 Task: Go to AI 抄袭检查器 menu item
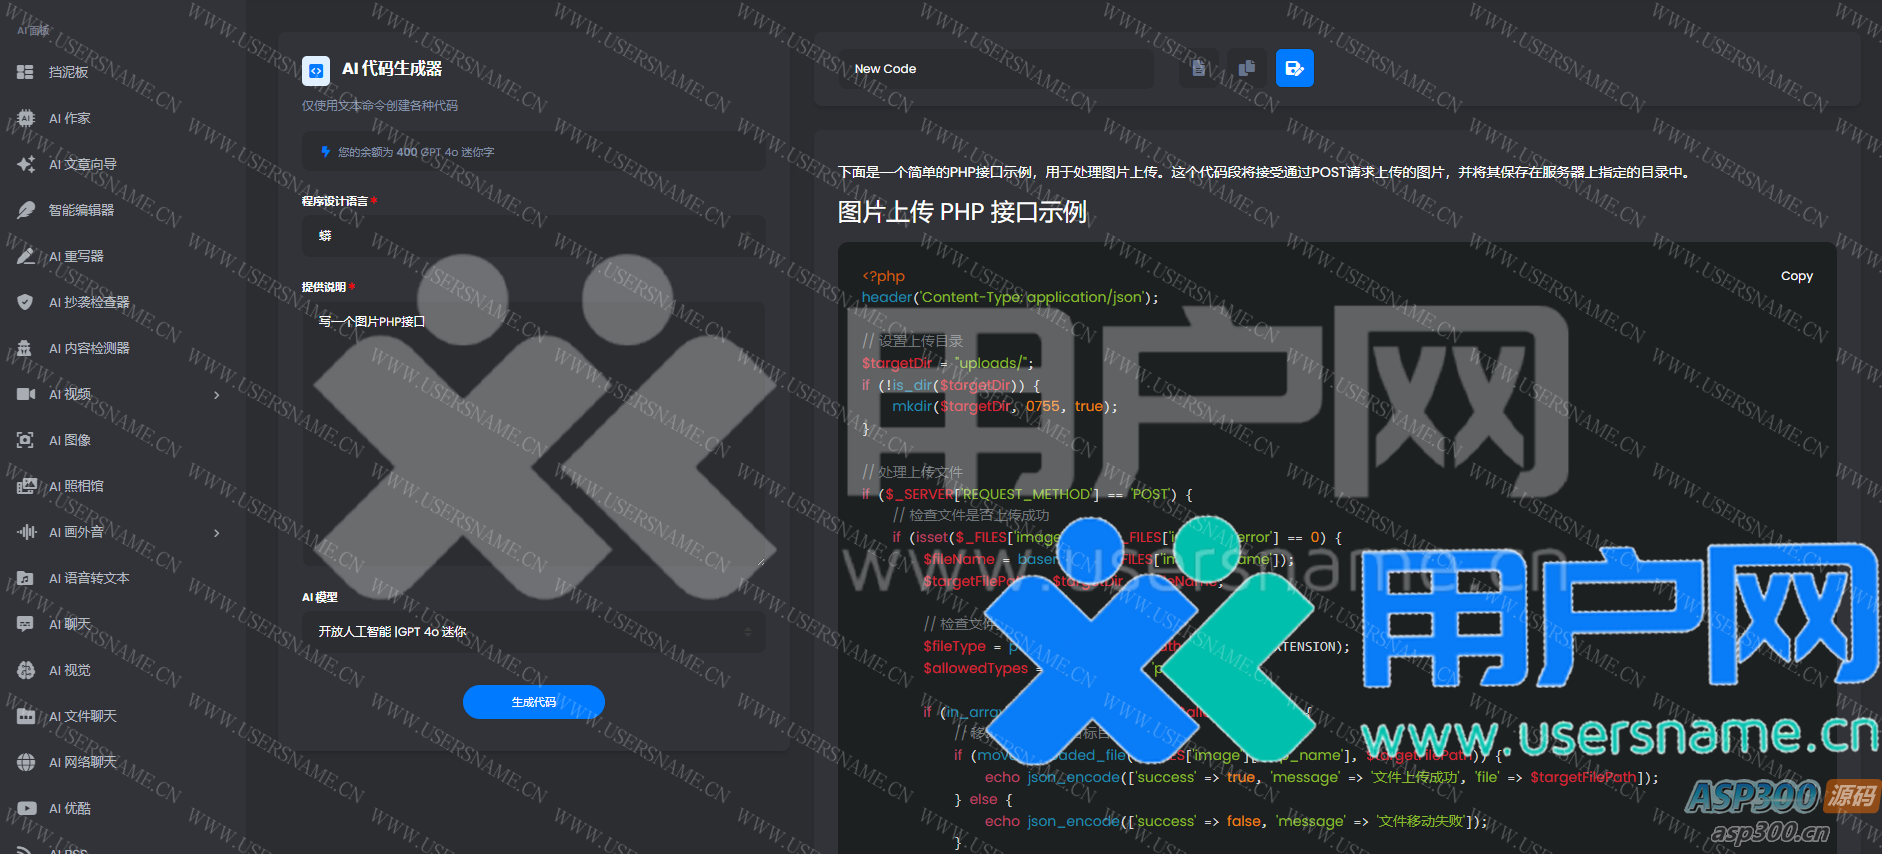[89, 302]
